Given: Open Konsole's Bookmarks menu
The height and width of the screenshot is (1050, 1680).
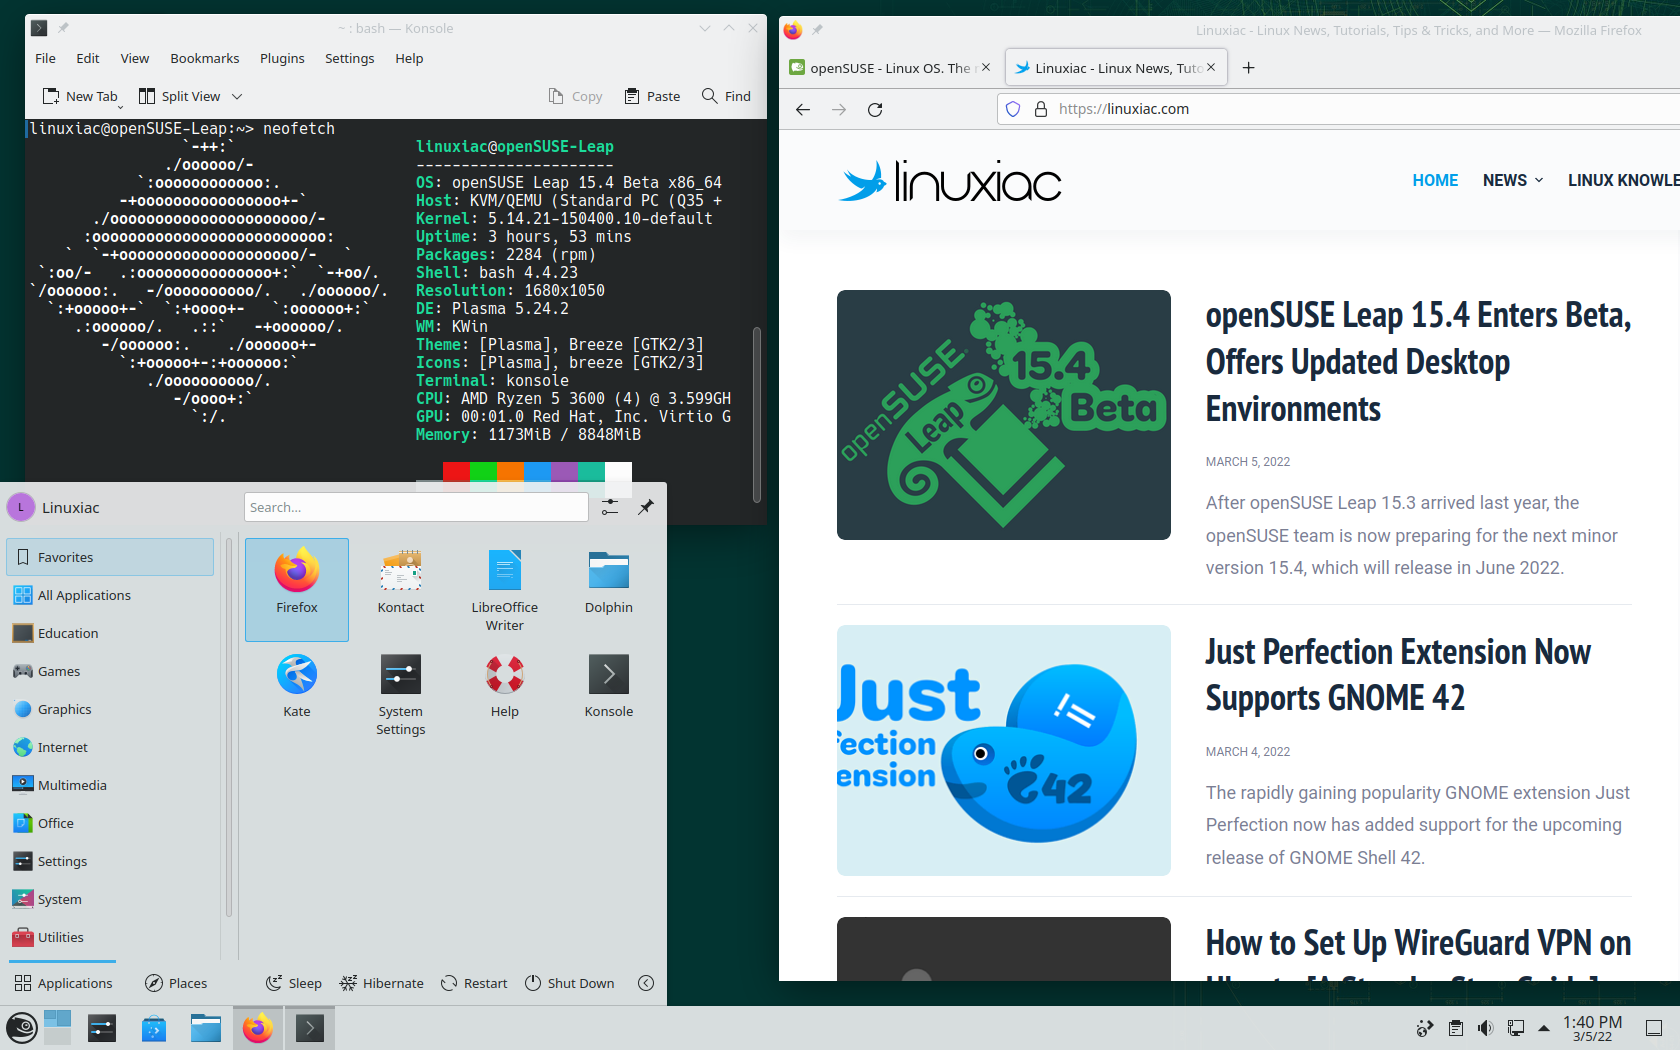Looking at the screenshot, I should point(205,58).
